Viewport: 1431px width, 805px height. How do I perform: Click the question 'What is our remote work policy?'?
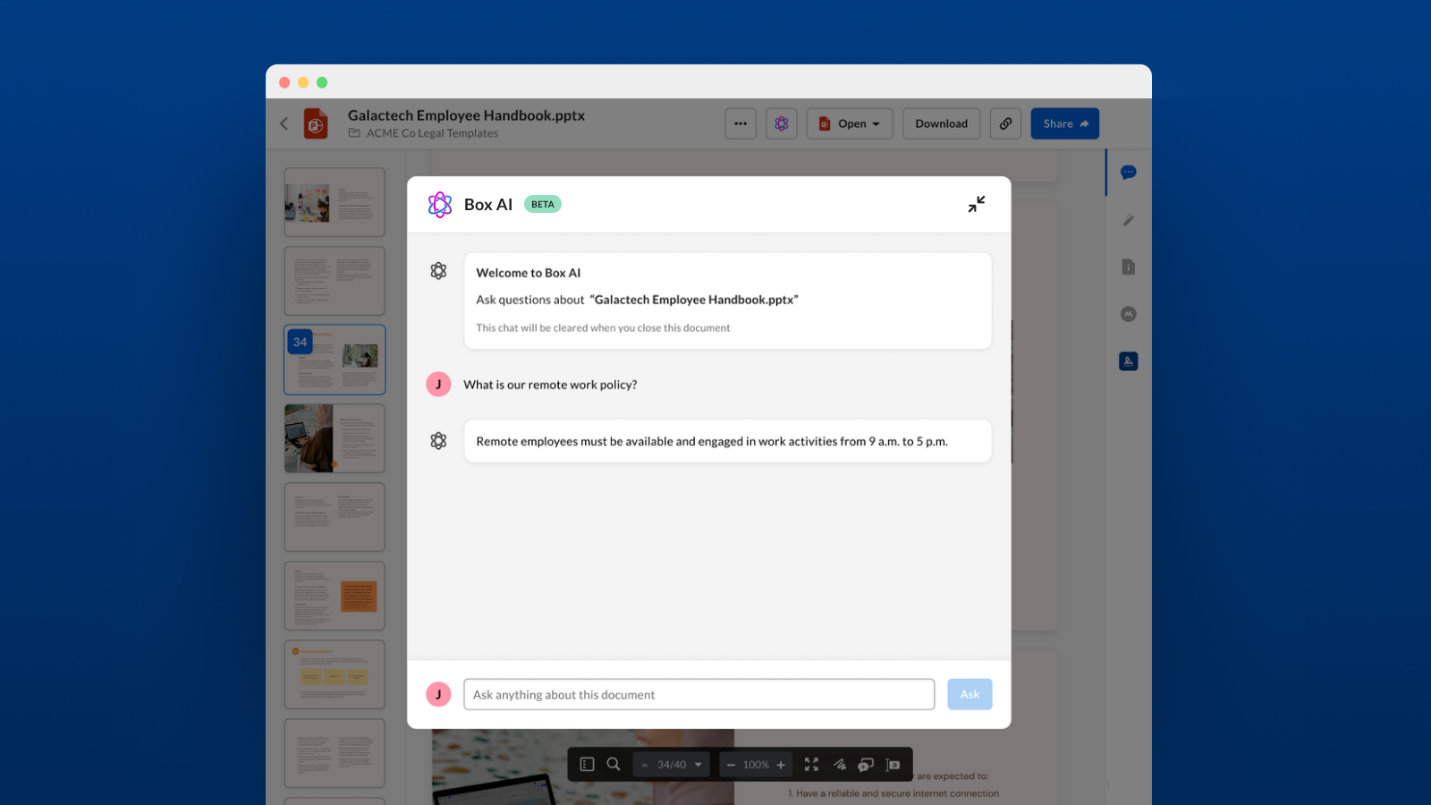(x=550, y=385)
